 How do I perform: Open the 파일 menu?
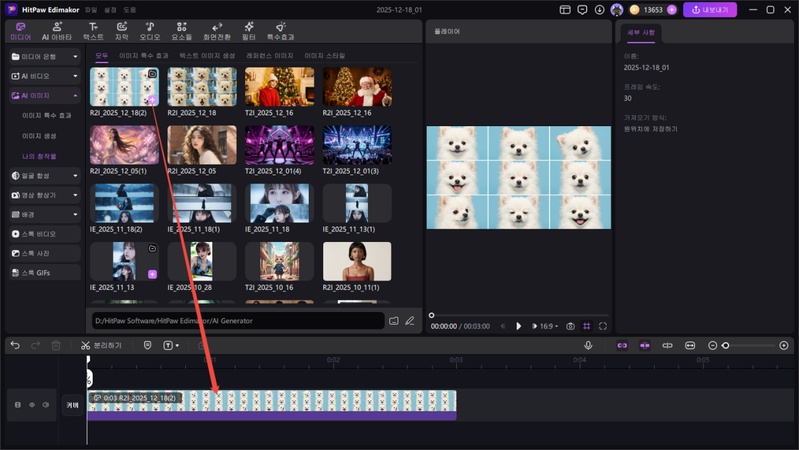pyautogui.click(x=91, y=10)
